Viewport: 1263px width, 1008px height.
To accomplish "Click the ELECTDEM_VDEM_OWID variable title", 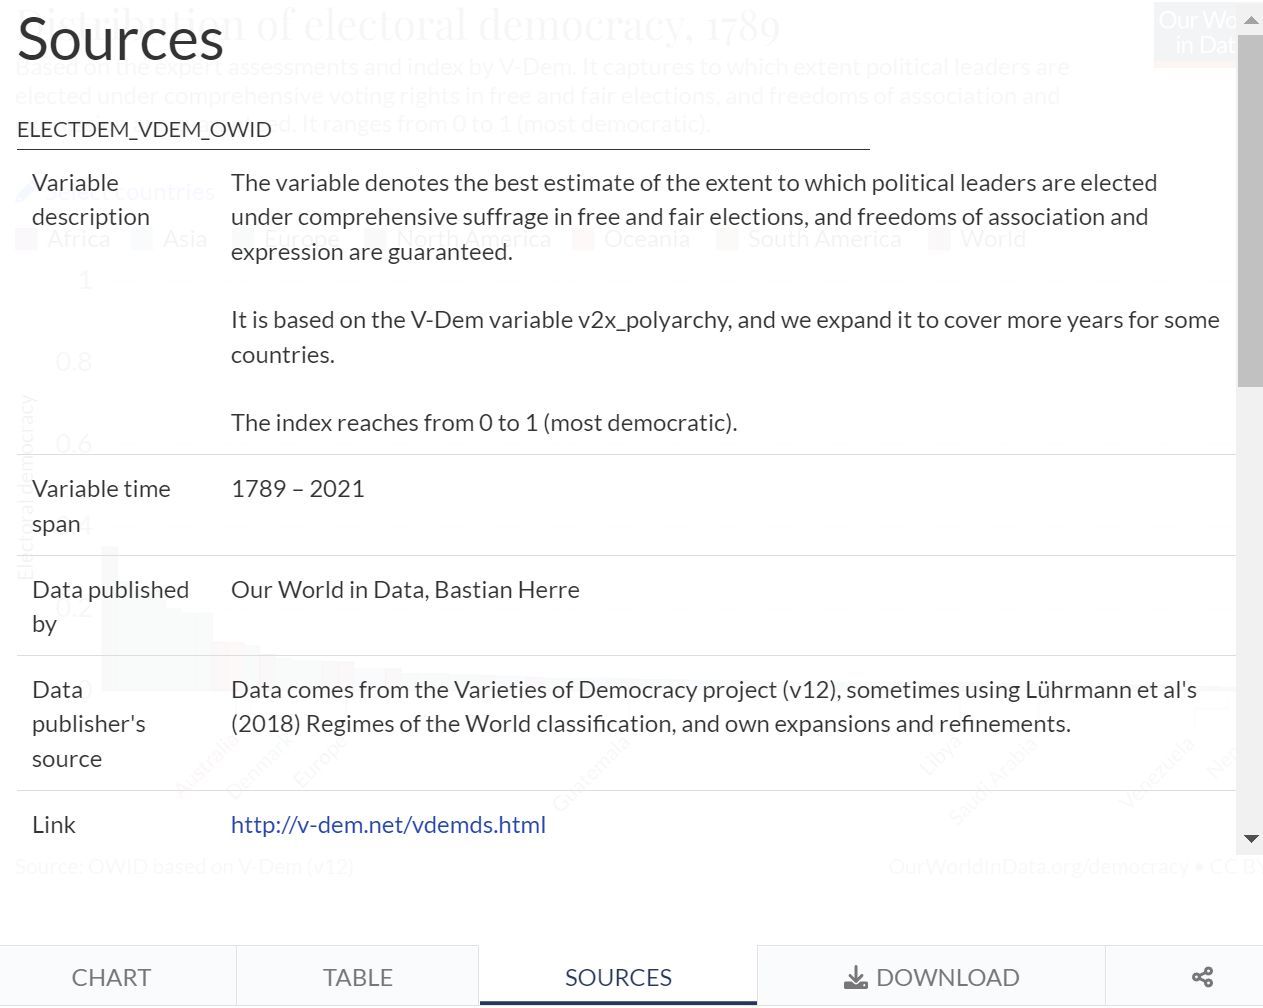I will tap(144, 130).
